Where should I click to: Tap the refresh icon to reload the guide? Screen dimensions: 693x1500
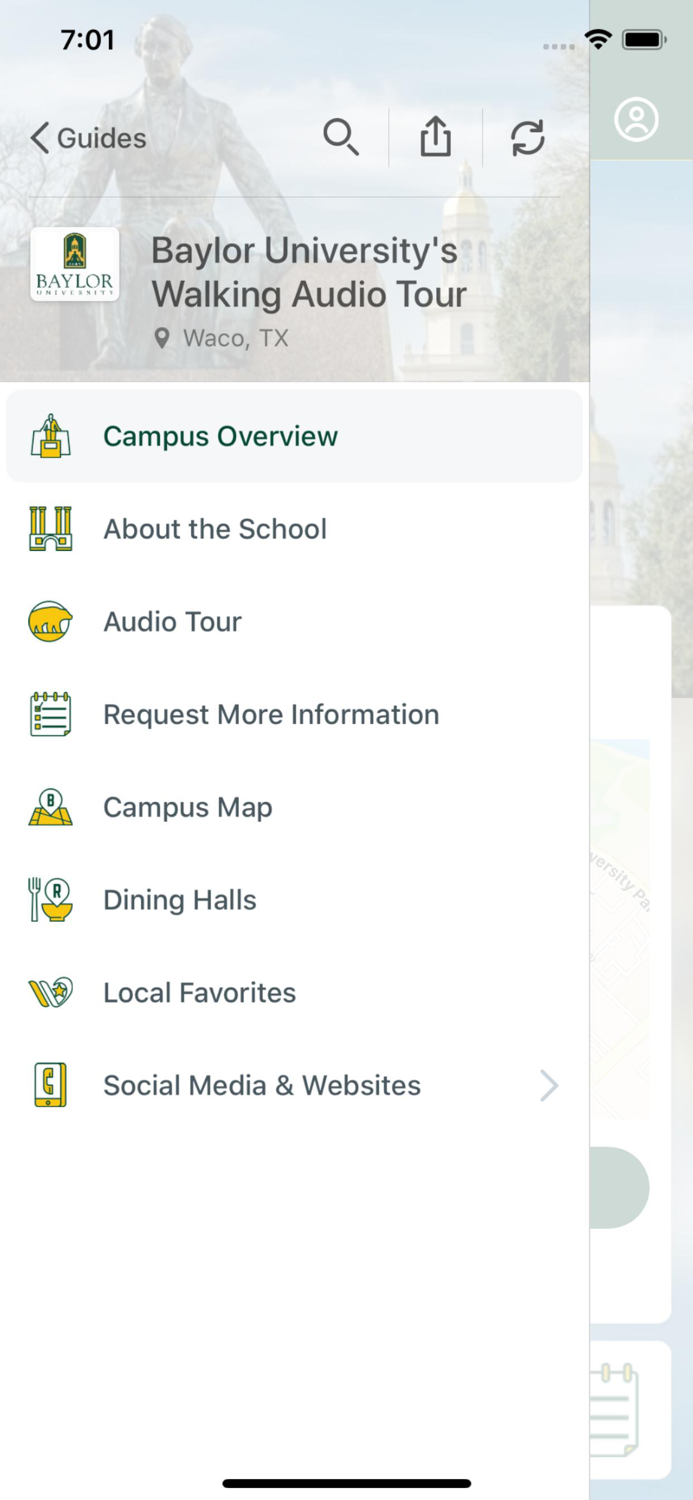(x=528, y=137)
